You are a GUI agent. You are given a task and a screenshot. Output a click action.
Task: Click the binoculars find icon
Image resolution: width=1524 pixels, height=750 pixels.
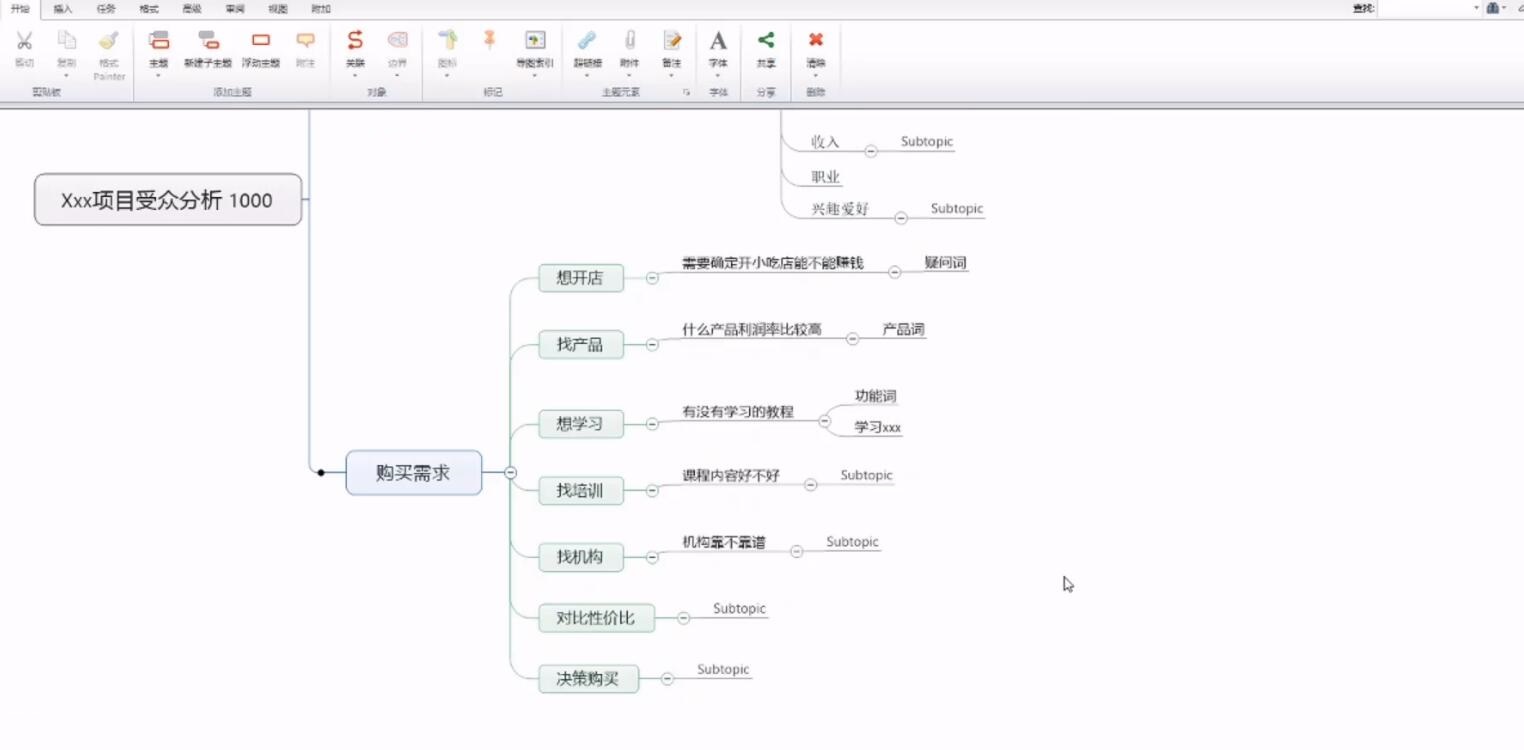pyautogui.click(x=1492, y=8)
